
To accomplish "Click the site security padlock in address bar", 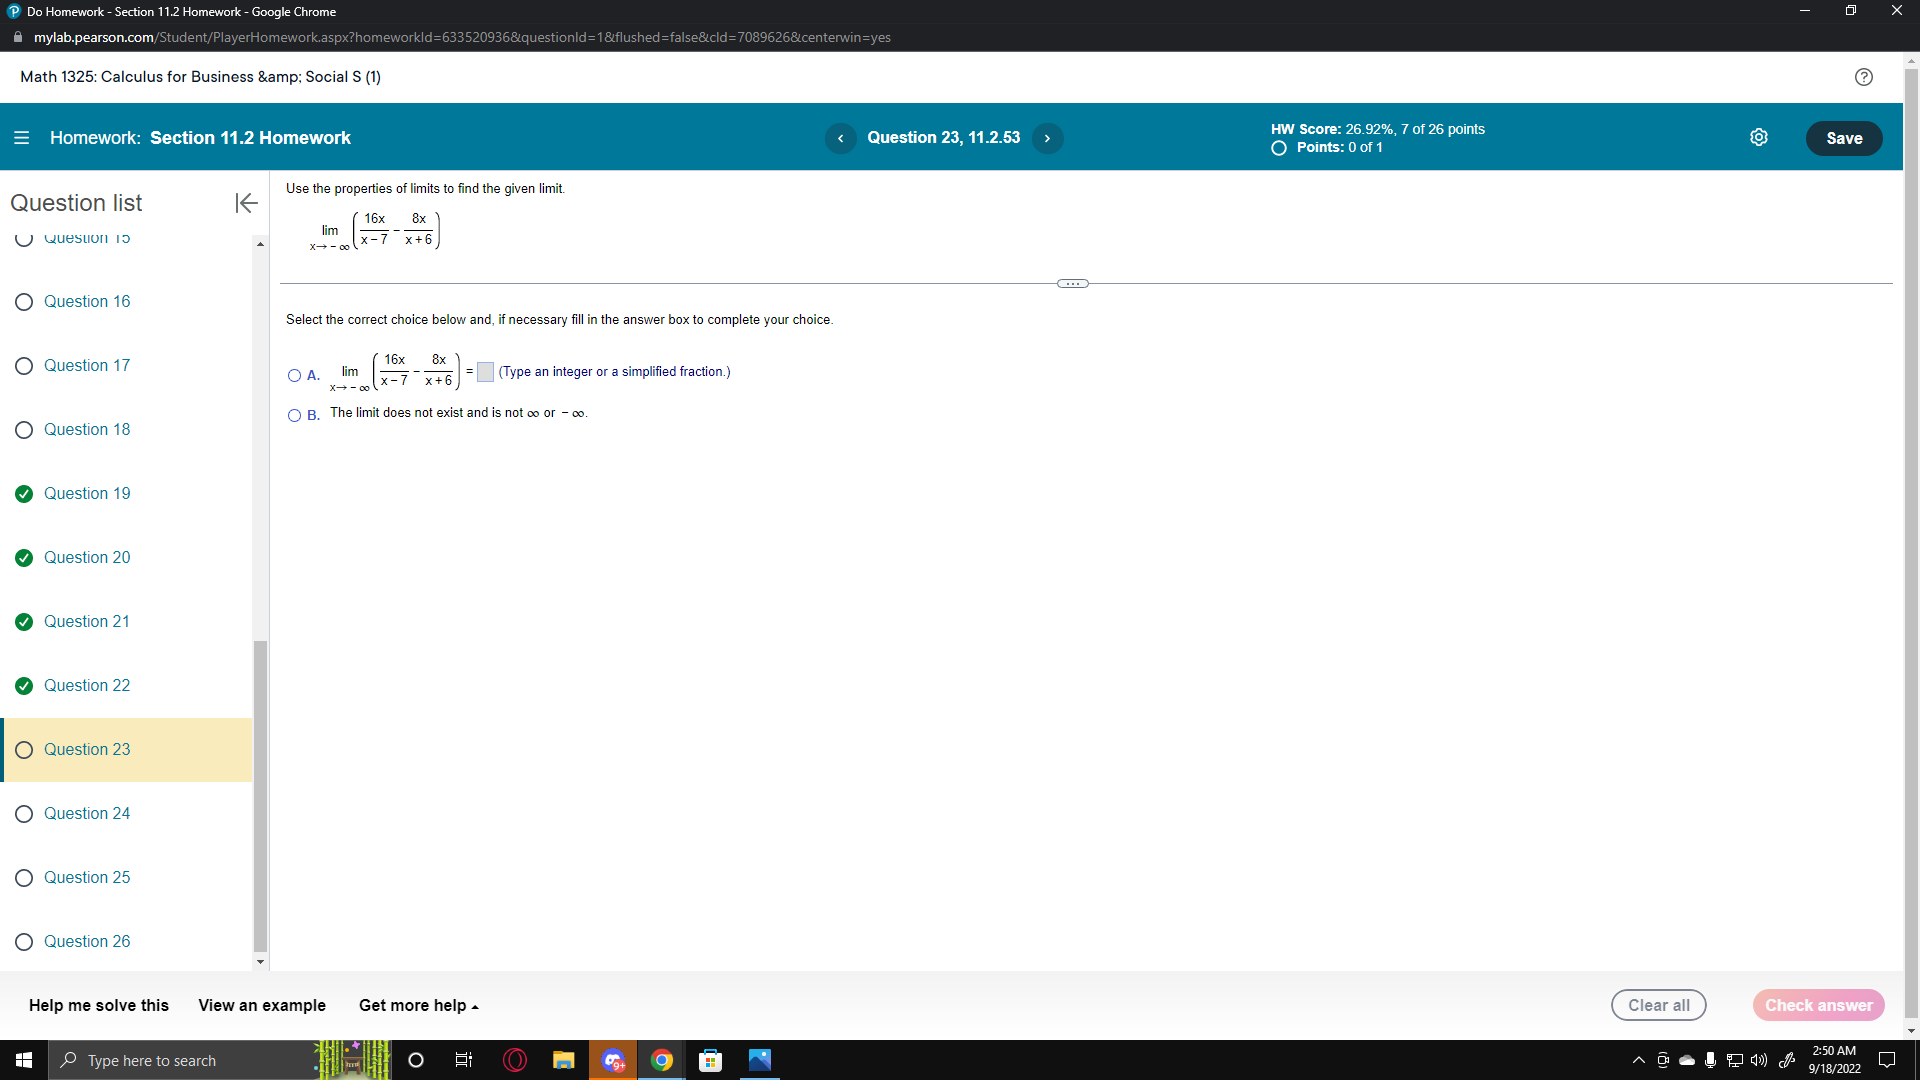I will 17,37.
